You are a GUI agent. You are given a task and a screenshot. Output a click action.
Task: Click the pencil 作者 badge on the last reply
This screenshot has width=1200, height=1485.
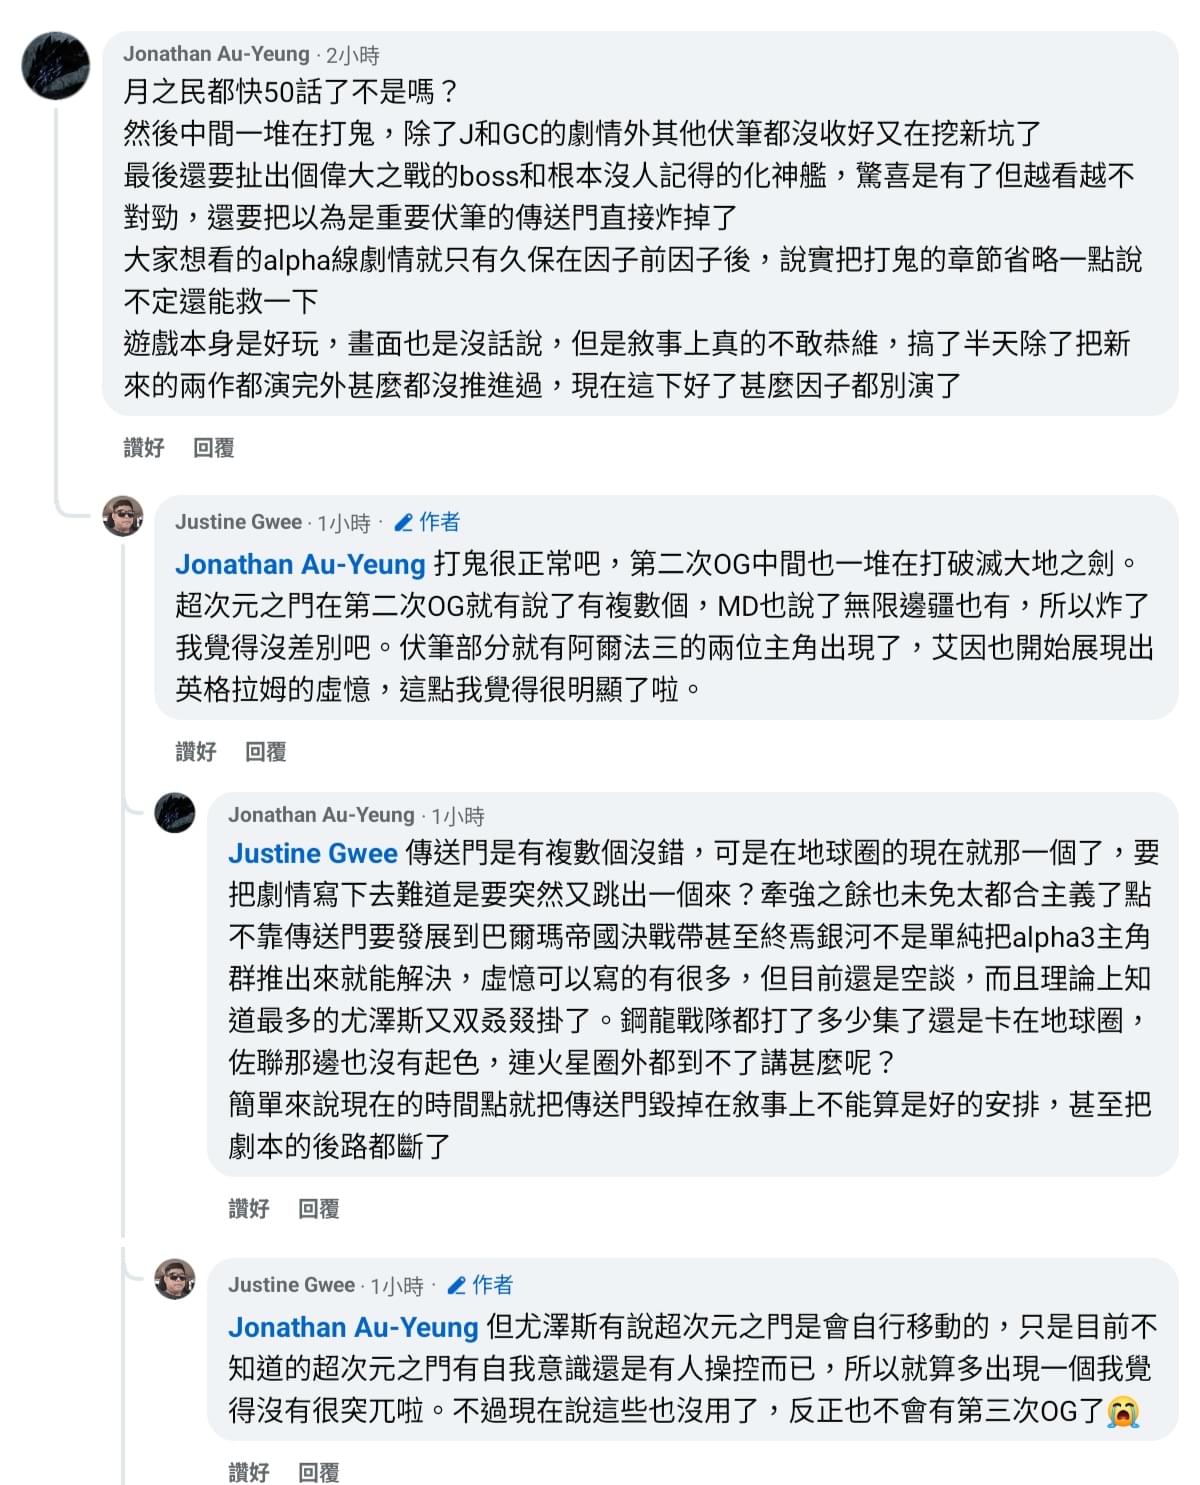(x=480, y=1285)
